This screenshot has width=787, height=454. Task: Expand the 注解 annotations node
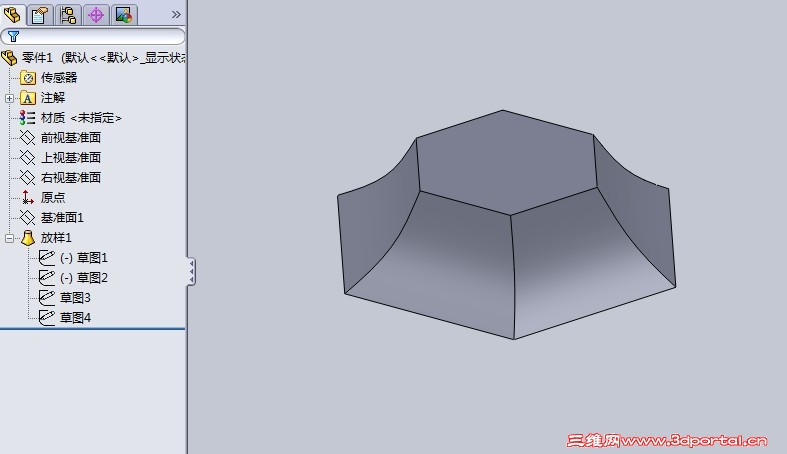click(9, 98)
